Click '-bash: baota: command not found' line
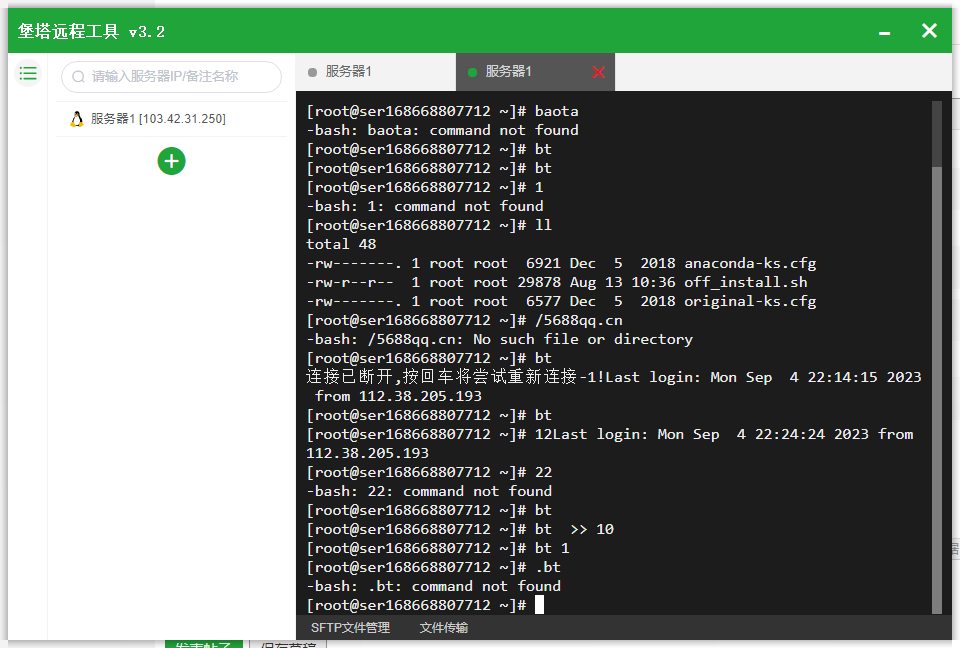960x648 pixels. pos(442,130)
